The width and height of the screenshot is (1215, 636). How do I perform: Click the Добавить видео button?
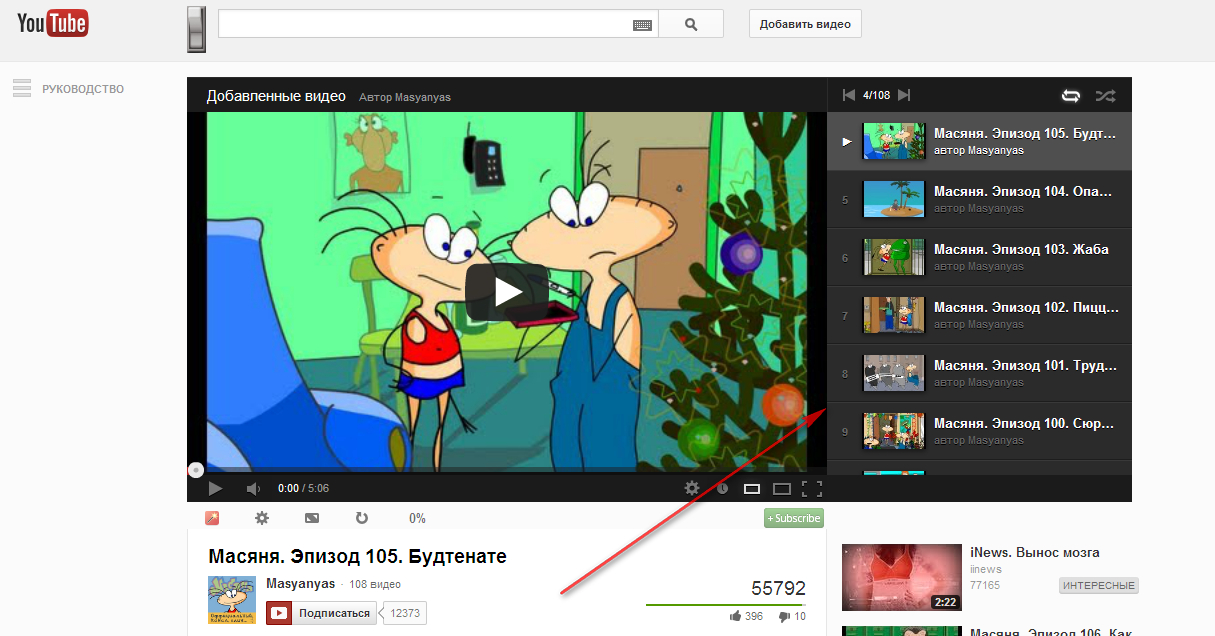(x=805, y=24)
